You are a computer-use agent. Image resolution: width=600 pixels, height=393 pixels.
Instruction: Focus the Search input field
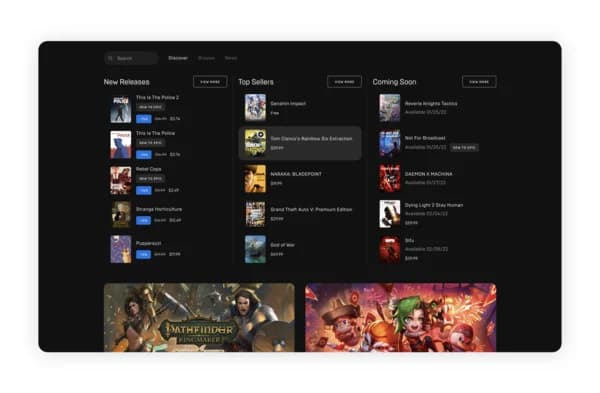tap(131, 58)
